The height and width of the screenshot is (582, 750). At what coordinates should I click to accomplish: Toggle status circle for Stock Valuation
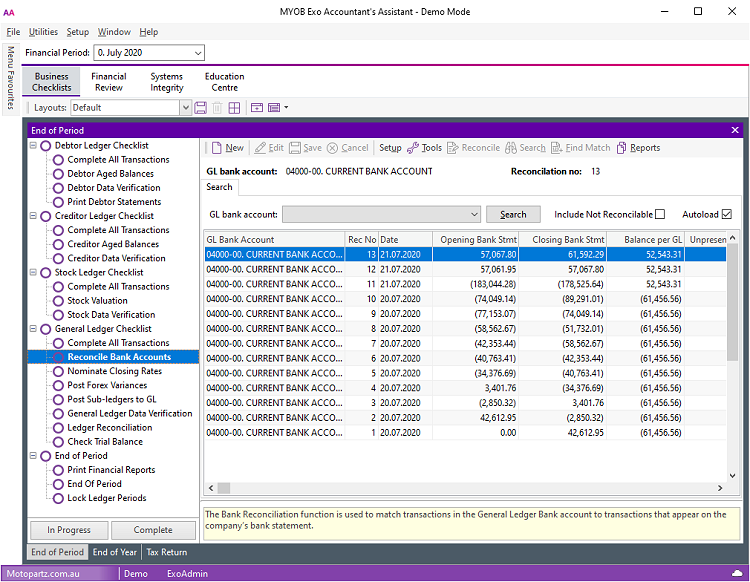tap(58, 301)
